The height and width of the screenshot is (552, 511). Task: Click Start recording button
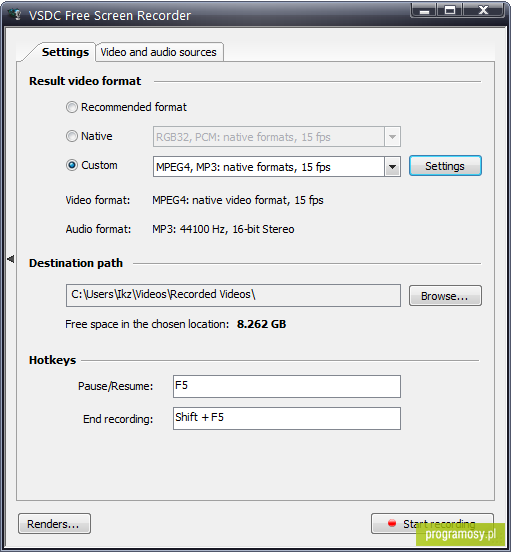point(432,523)
